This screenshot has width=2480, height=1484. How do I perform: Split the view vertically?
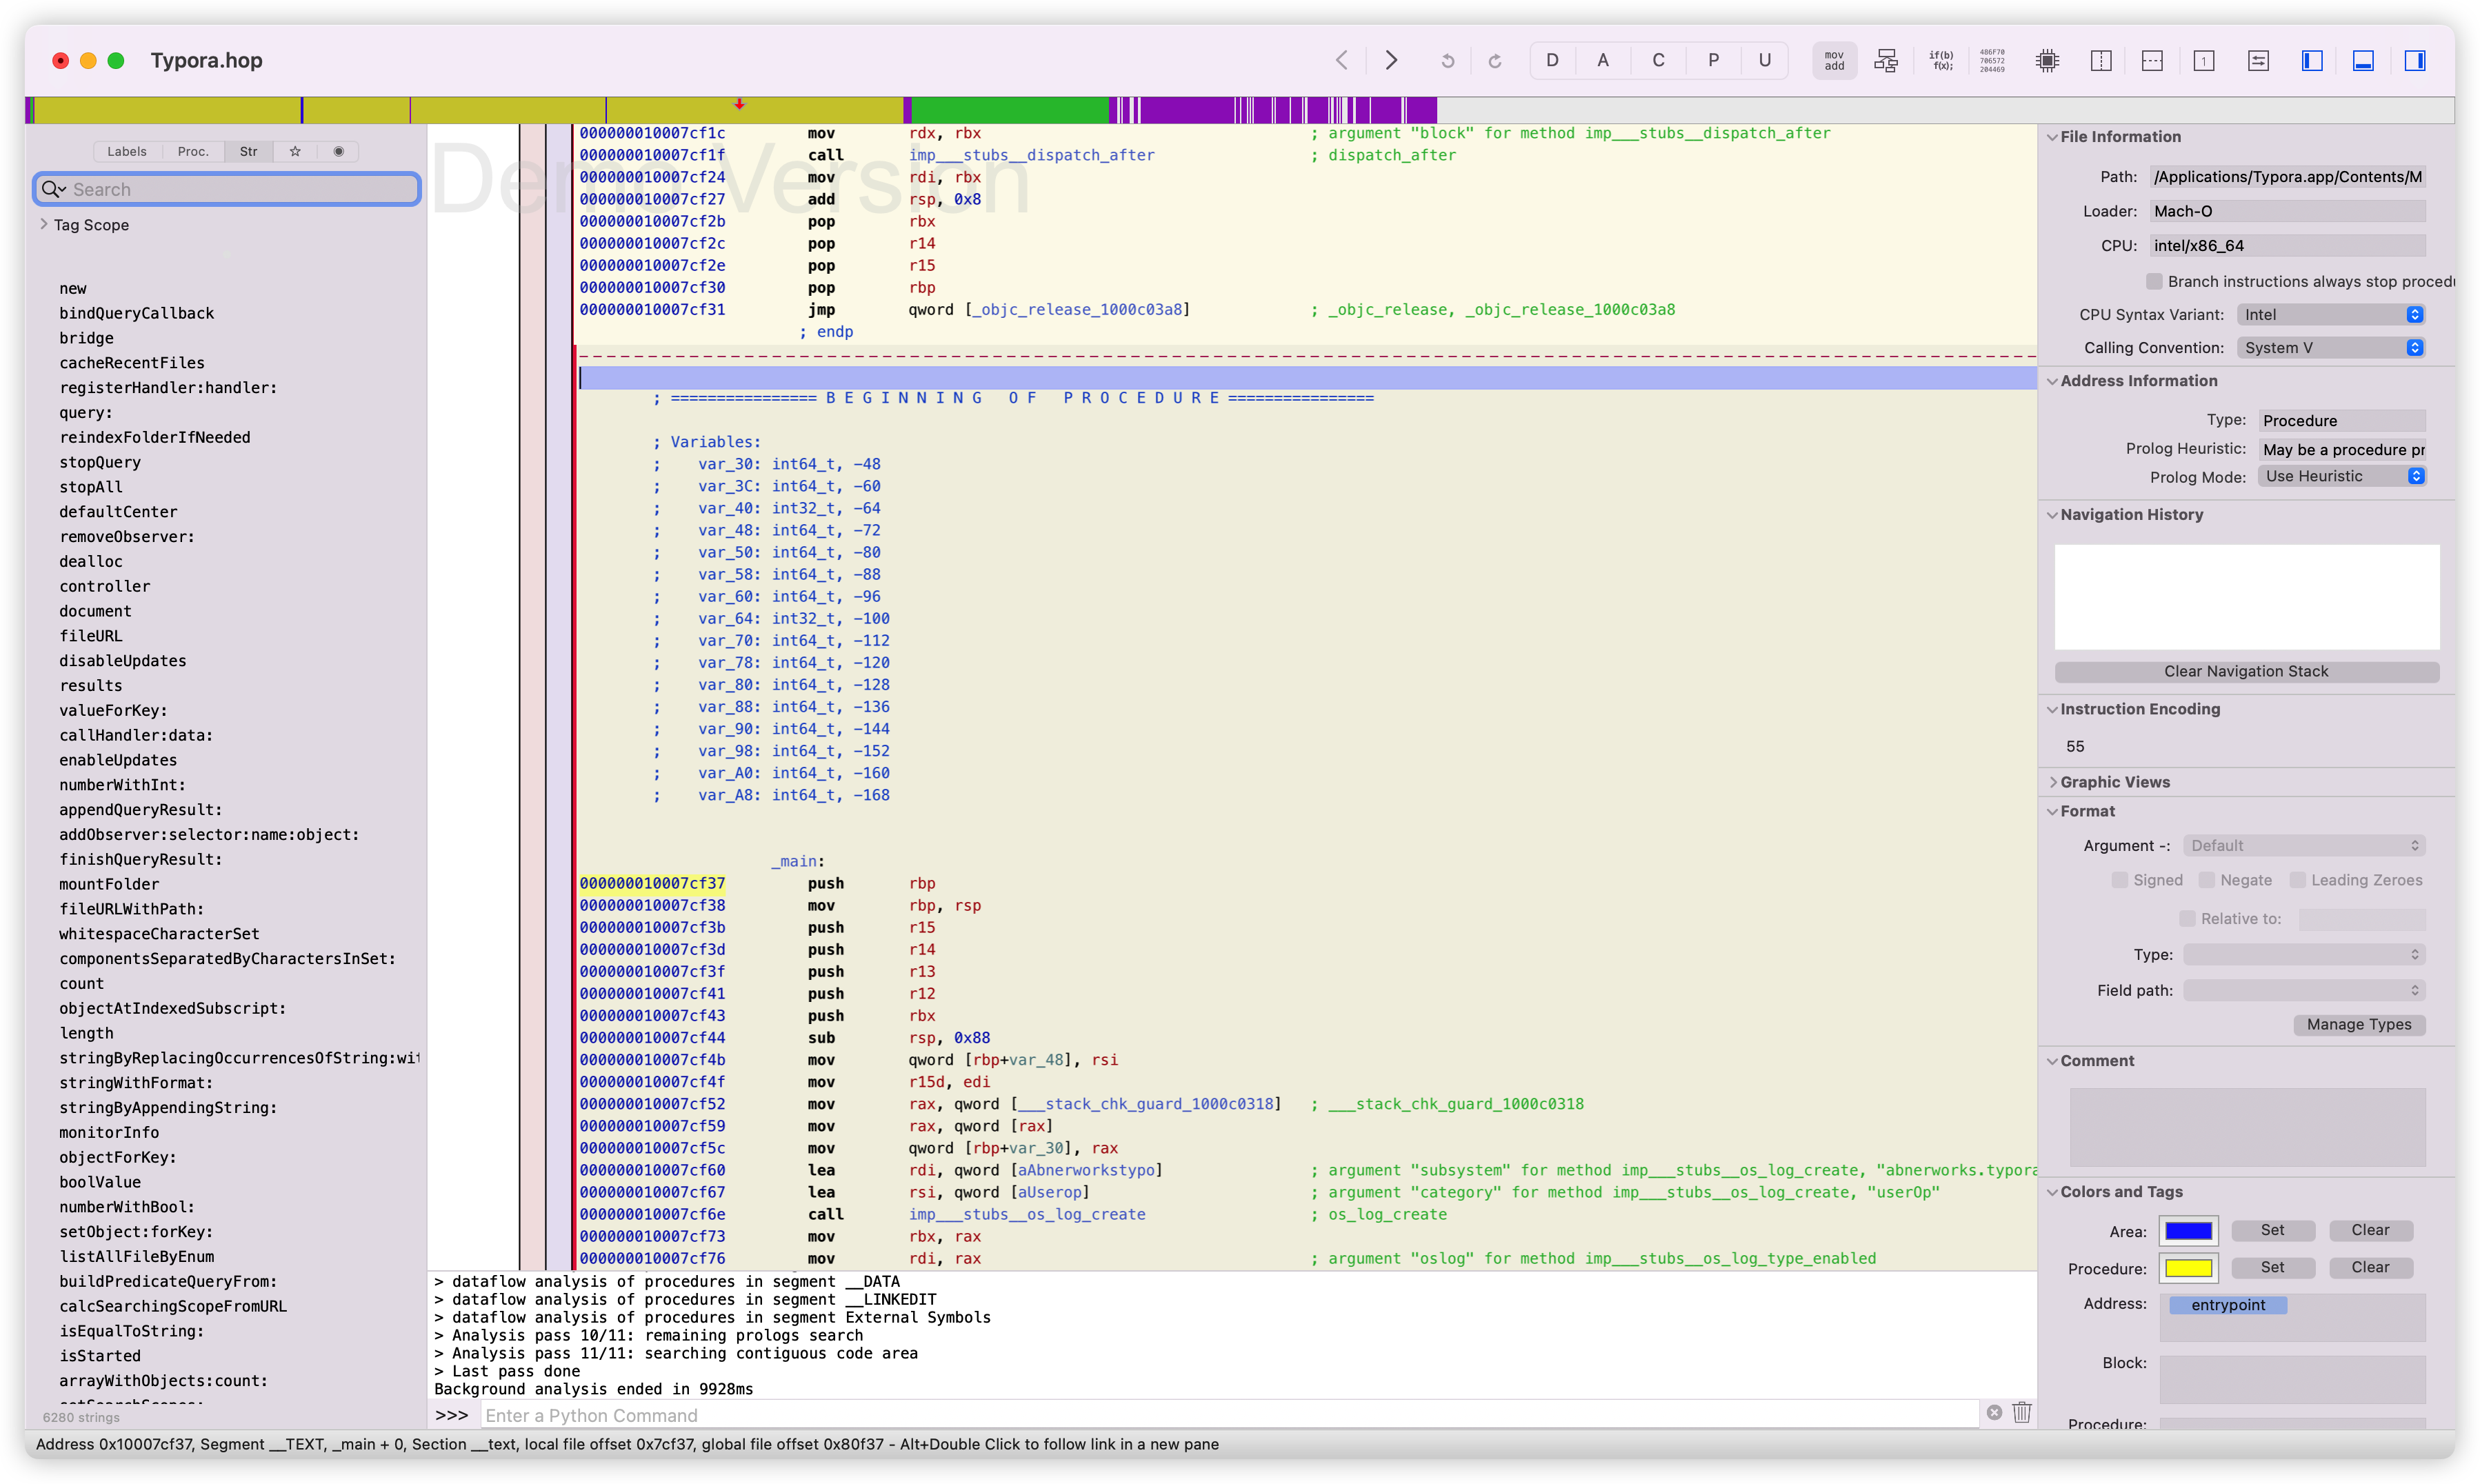pyautogui.click(x=2101, y=61)
